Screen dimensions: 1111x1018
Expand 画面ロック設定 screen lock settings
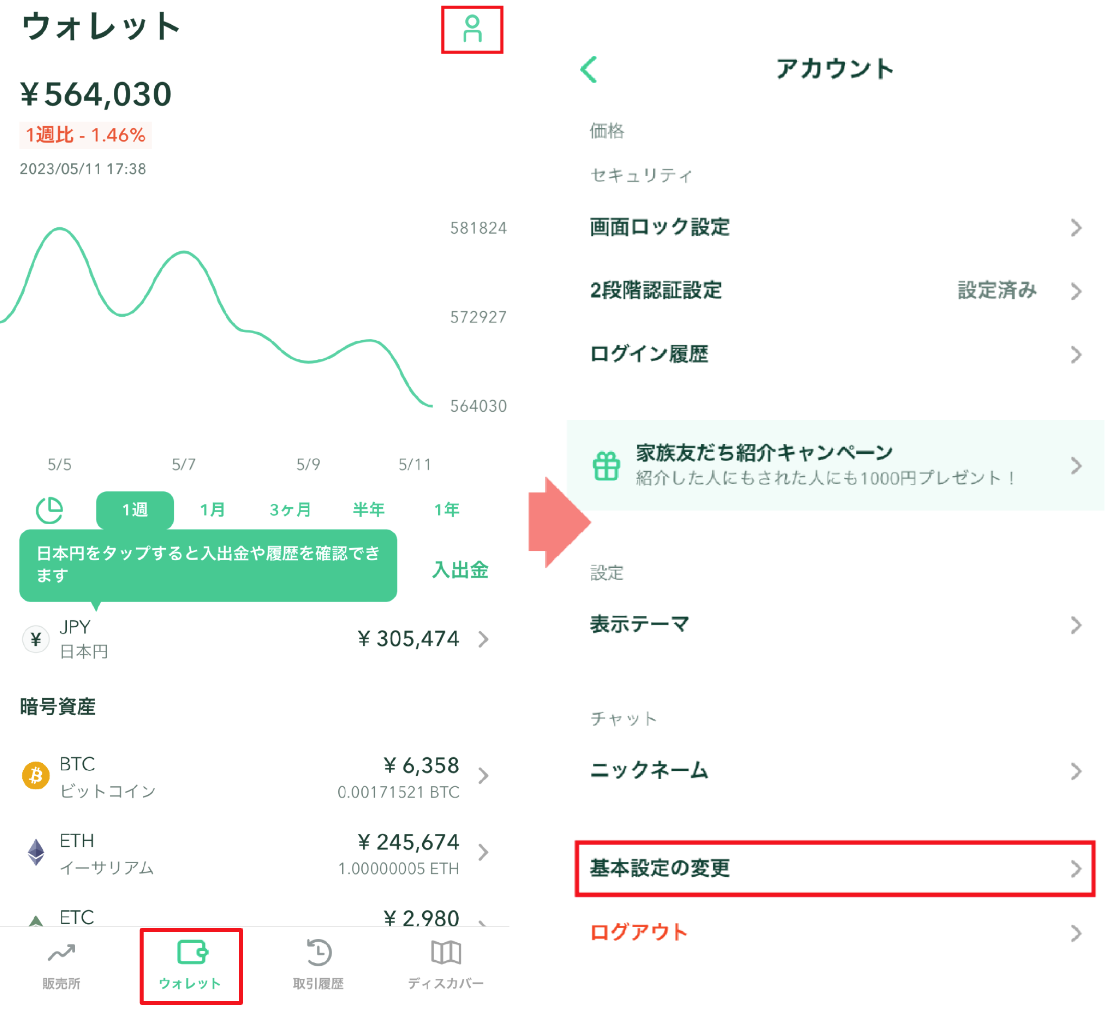point(835,228)
